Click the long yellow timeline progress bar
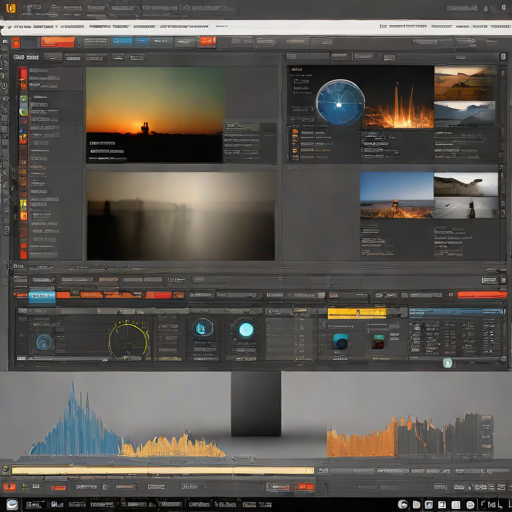The width and height of the screenshot is (512, 512). pyautogui.click(x=163, y=470)
